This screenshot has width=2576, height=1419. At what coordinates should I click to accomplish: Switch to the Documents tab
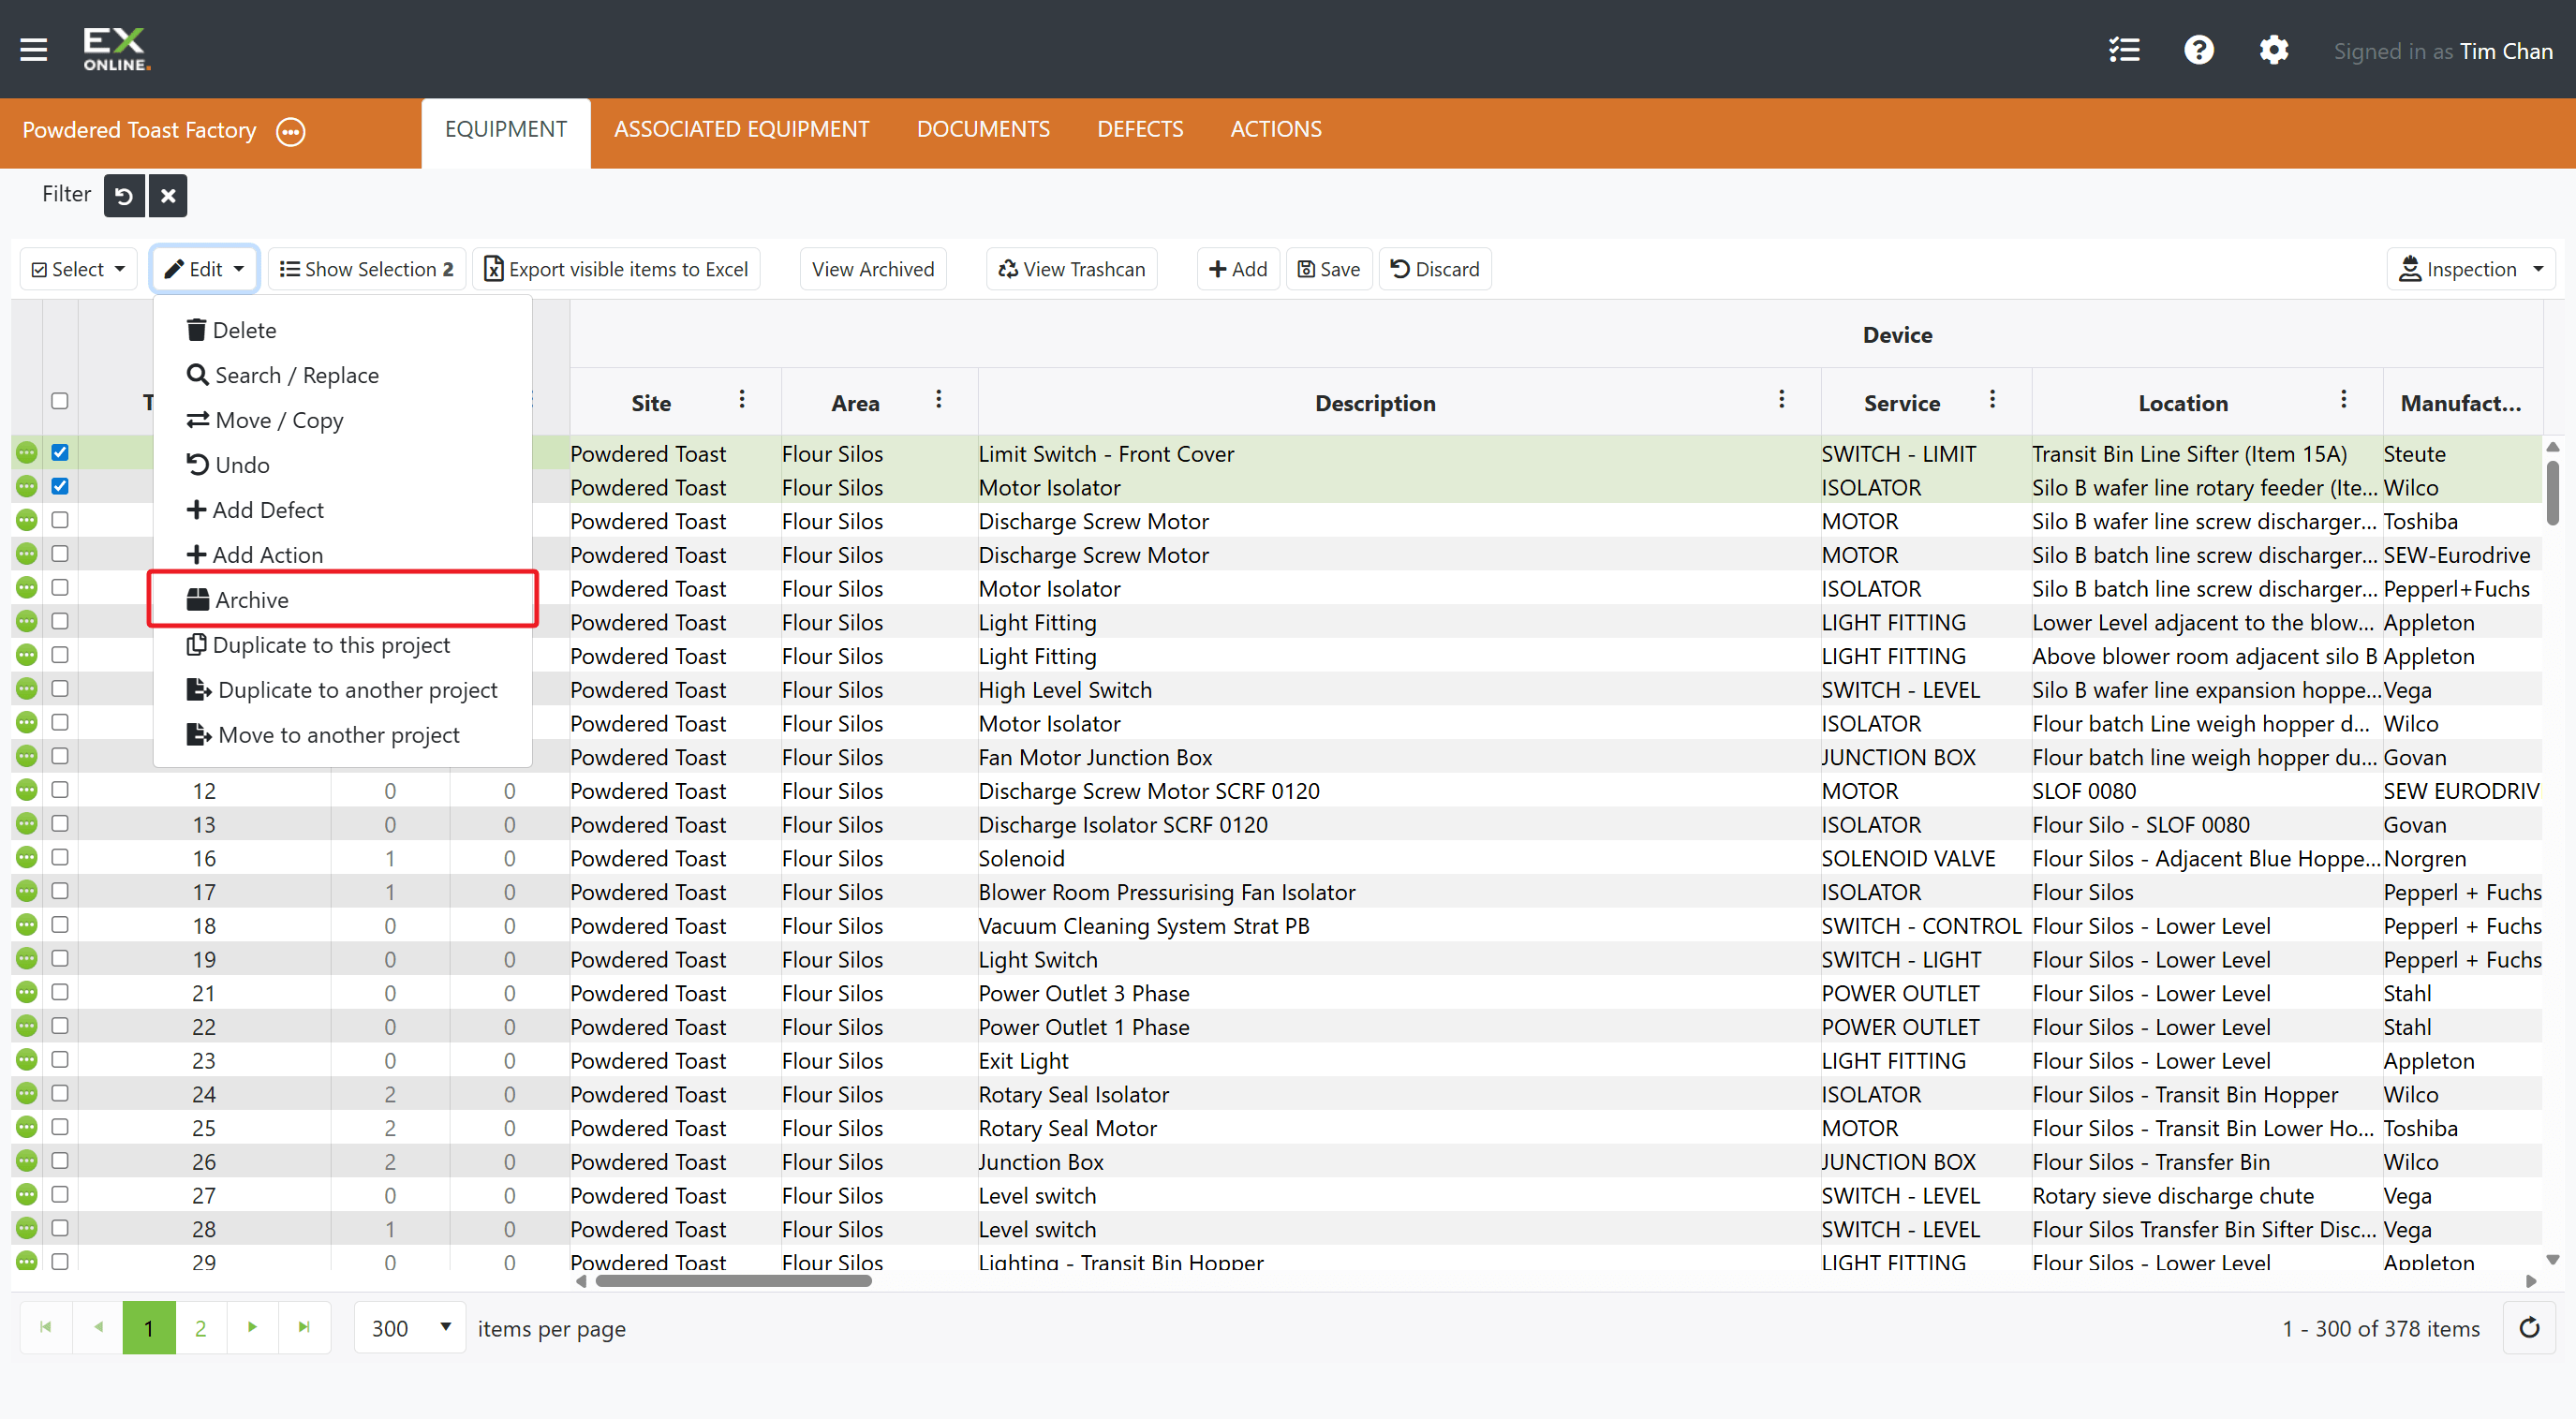coord(983,130)
